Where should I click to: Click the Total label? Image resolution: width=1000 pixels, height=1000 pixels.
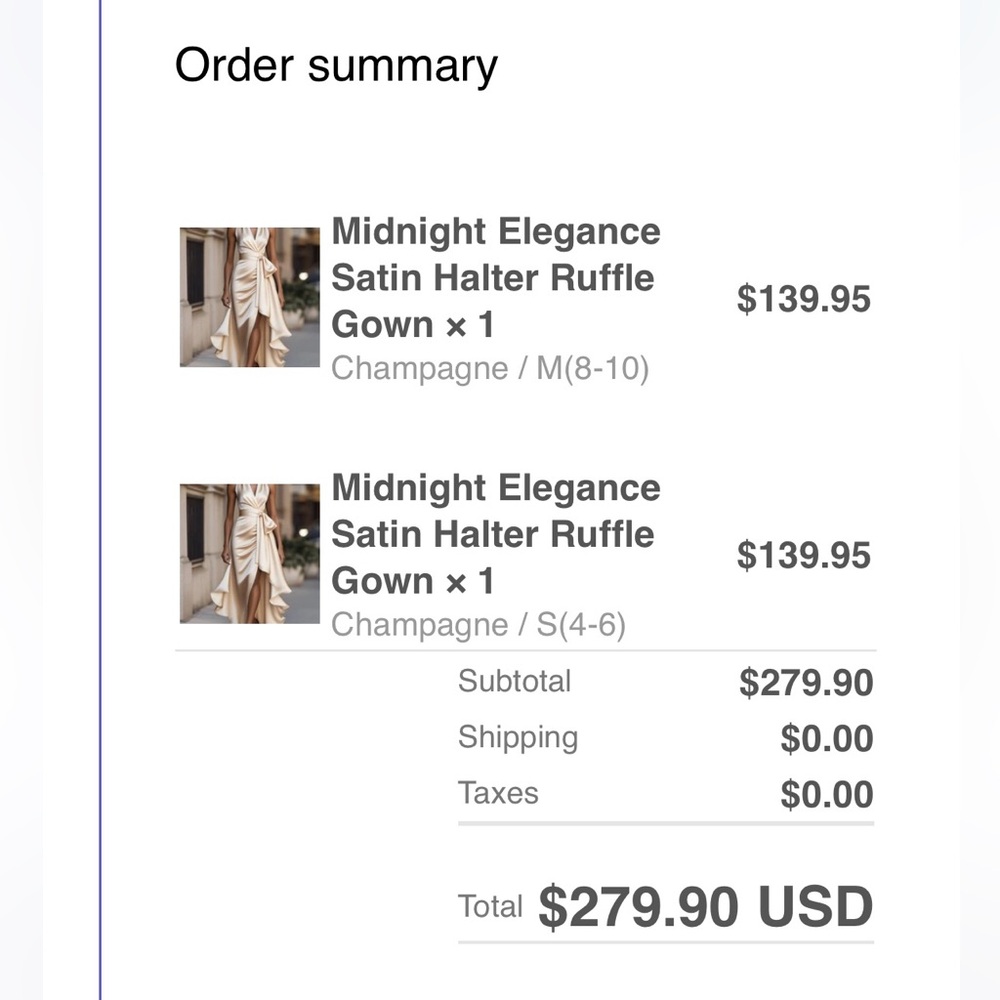490,907
